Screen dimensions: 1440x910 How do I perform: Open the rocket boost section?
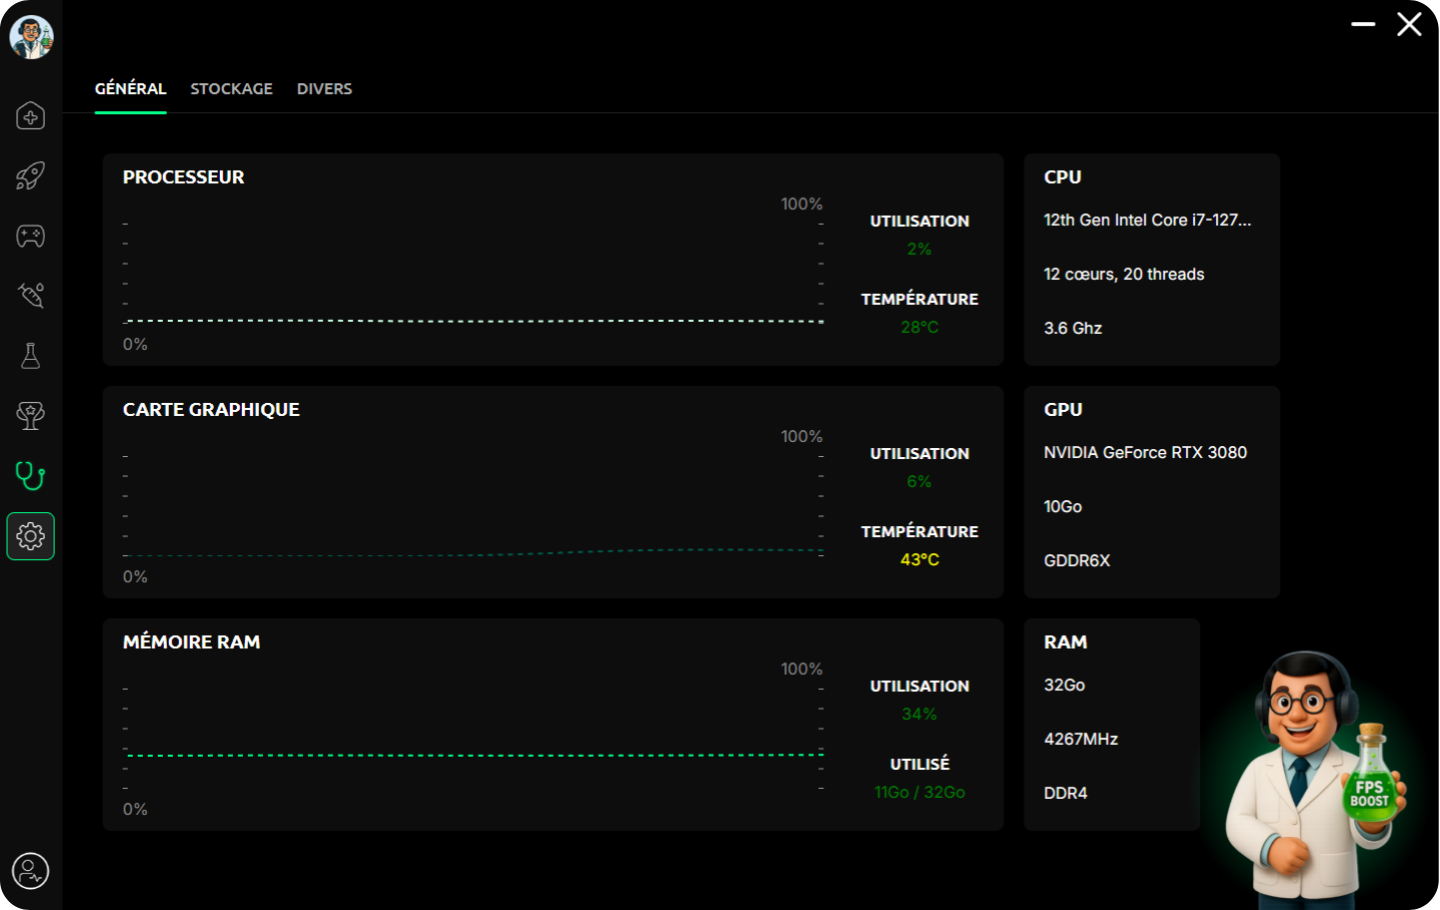tap(30, 176)
